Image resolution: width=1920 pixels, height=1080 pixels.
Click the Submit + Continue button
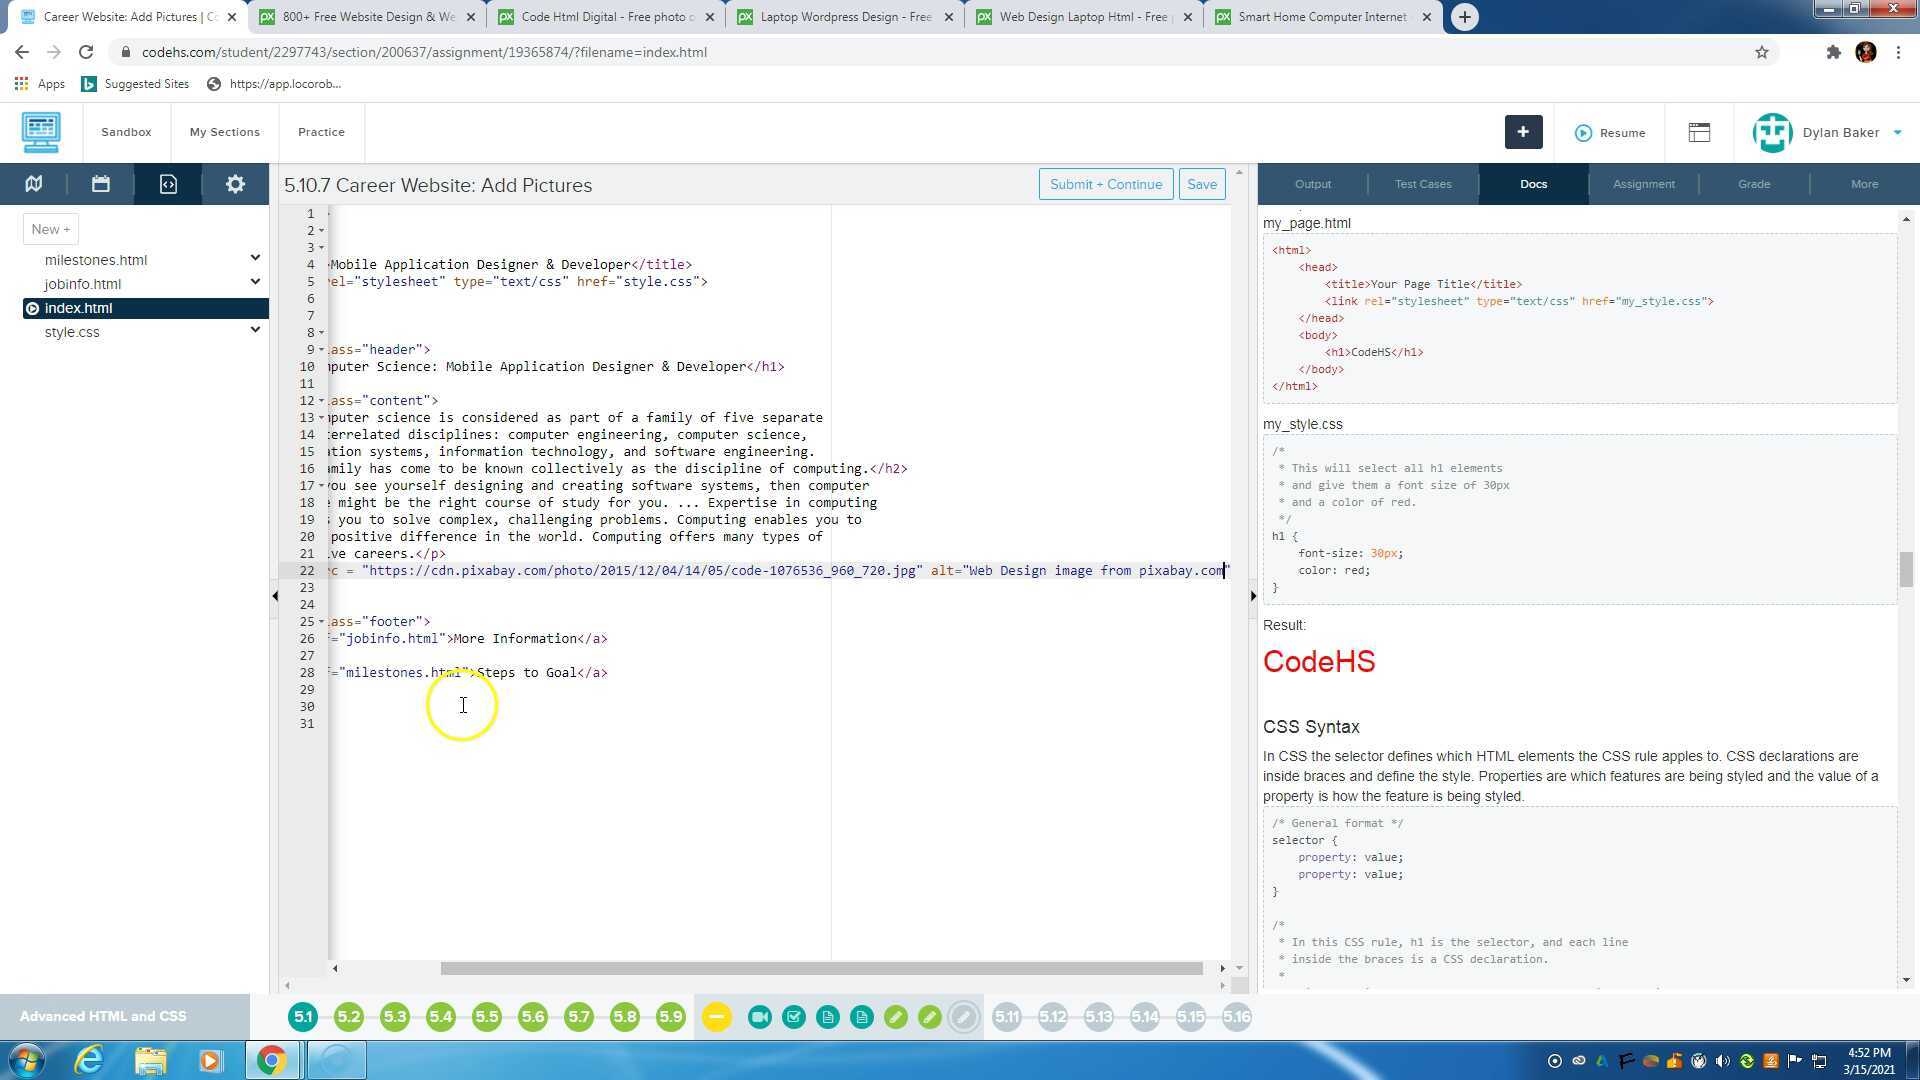click(1105, 184)
